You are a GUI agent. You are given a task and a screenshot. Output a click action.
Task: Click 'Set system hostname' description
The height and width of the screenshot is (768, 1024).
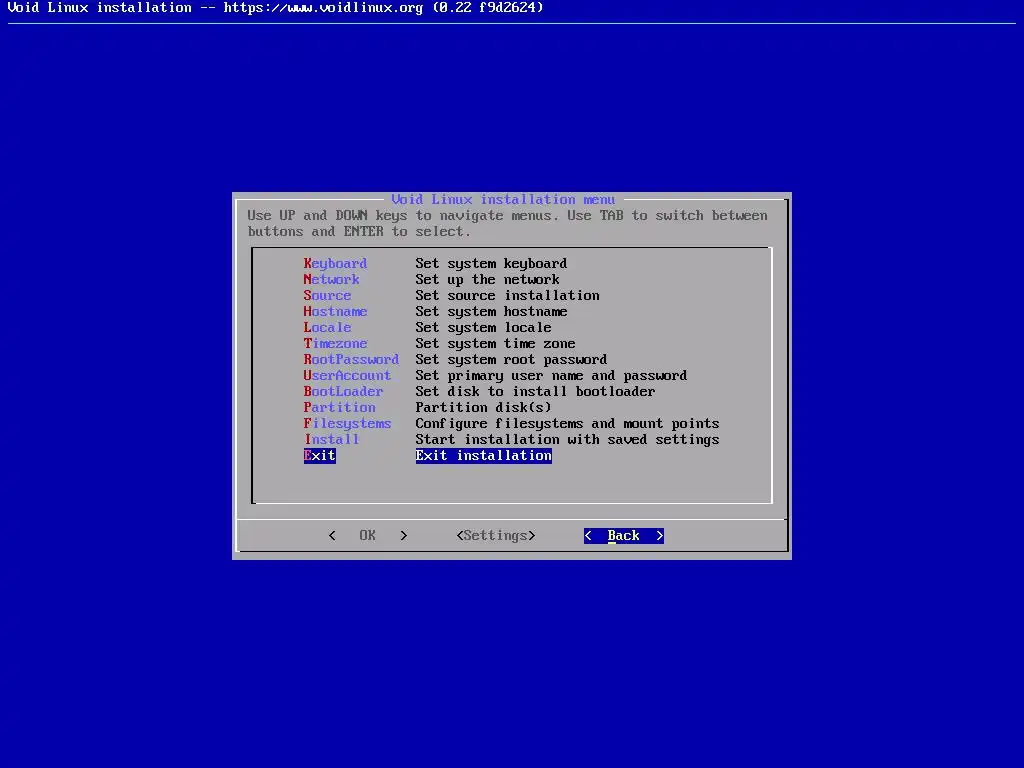pos(491,312)
